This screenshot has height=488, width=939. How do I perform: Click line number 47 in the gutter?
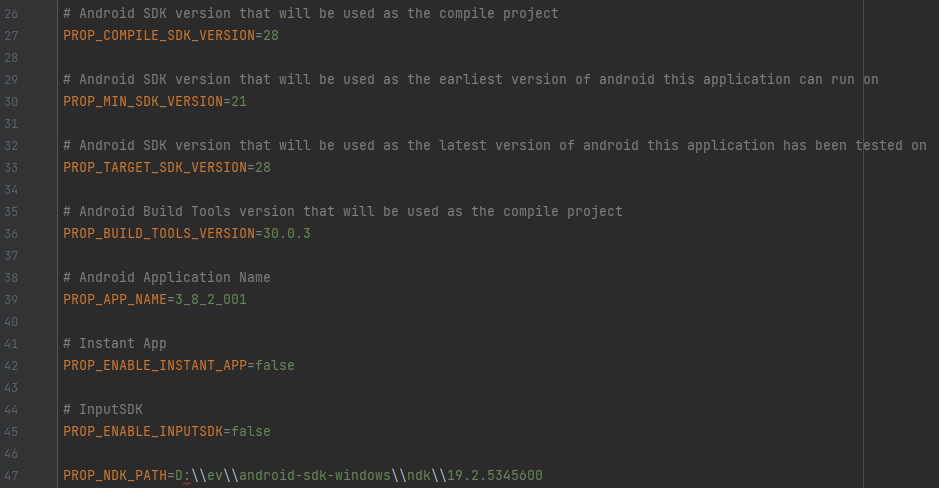click(x=12, y=475)
